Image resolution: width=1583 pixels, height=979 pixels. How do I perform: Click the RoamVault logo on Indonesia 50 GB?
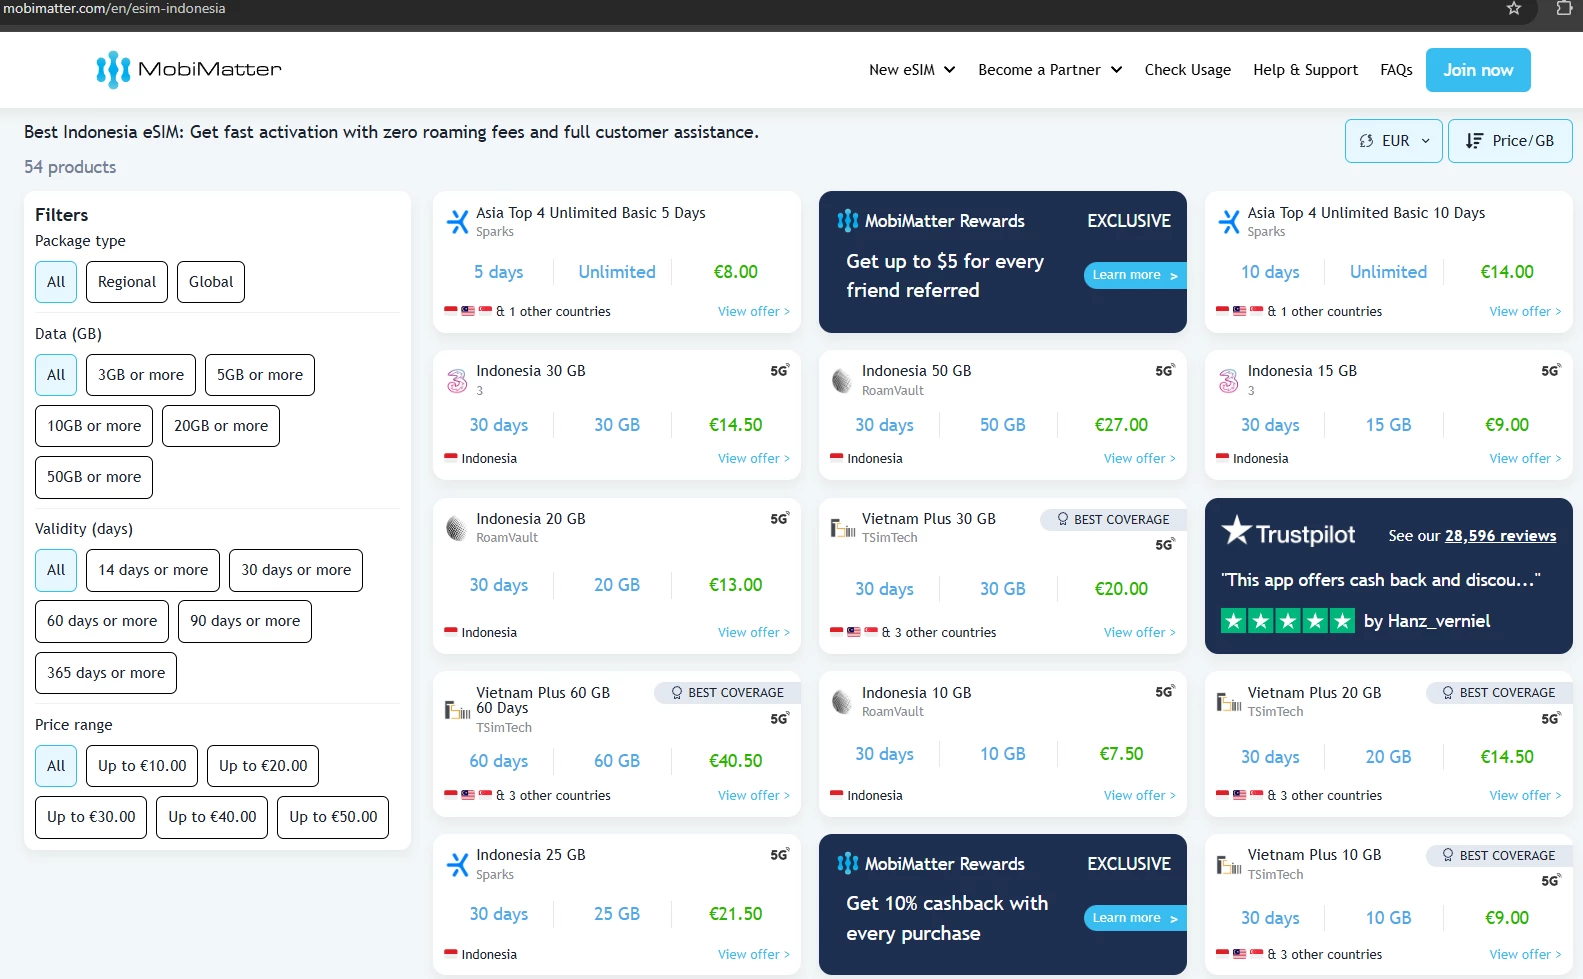click(843, 381)
